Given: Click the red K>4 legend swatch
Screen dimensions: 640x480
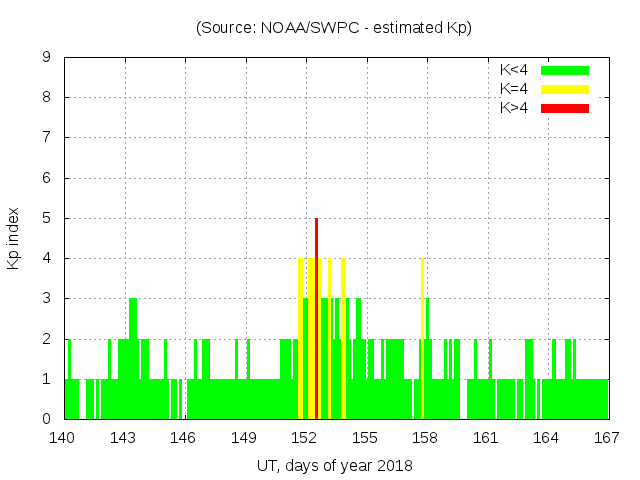Looking at the screenshot, I should (565, 107).
